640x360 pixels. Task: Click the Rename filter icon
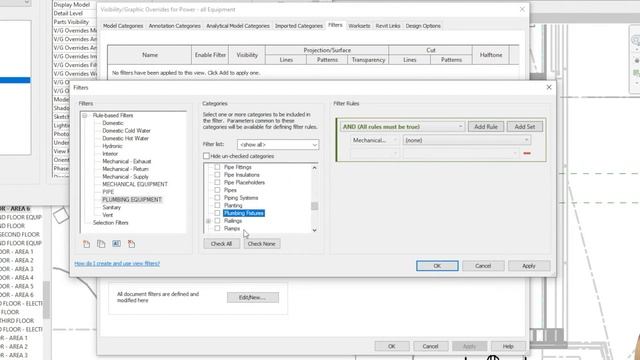pyautogui.click(x=116, y=244)
